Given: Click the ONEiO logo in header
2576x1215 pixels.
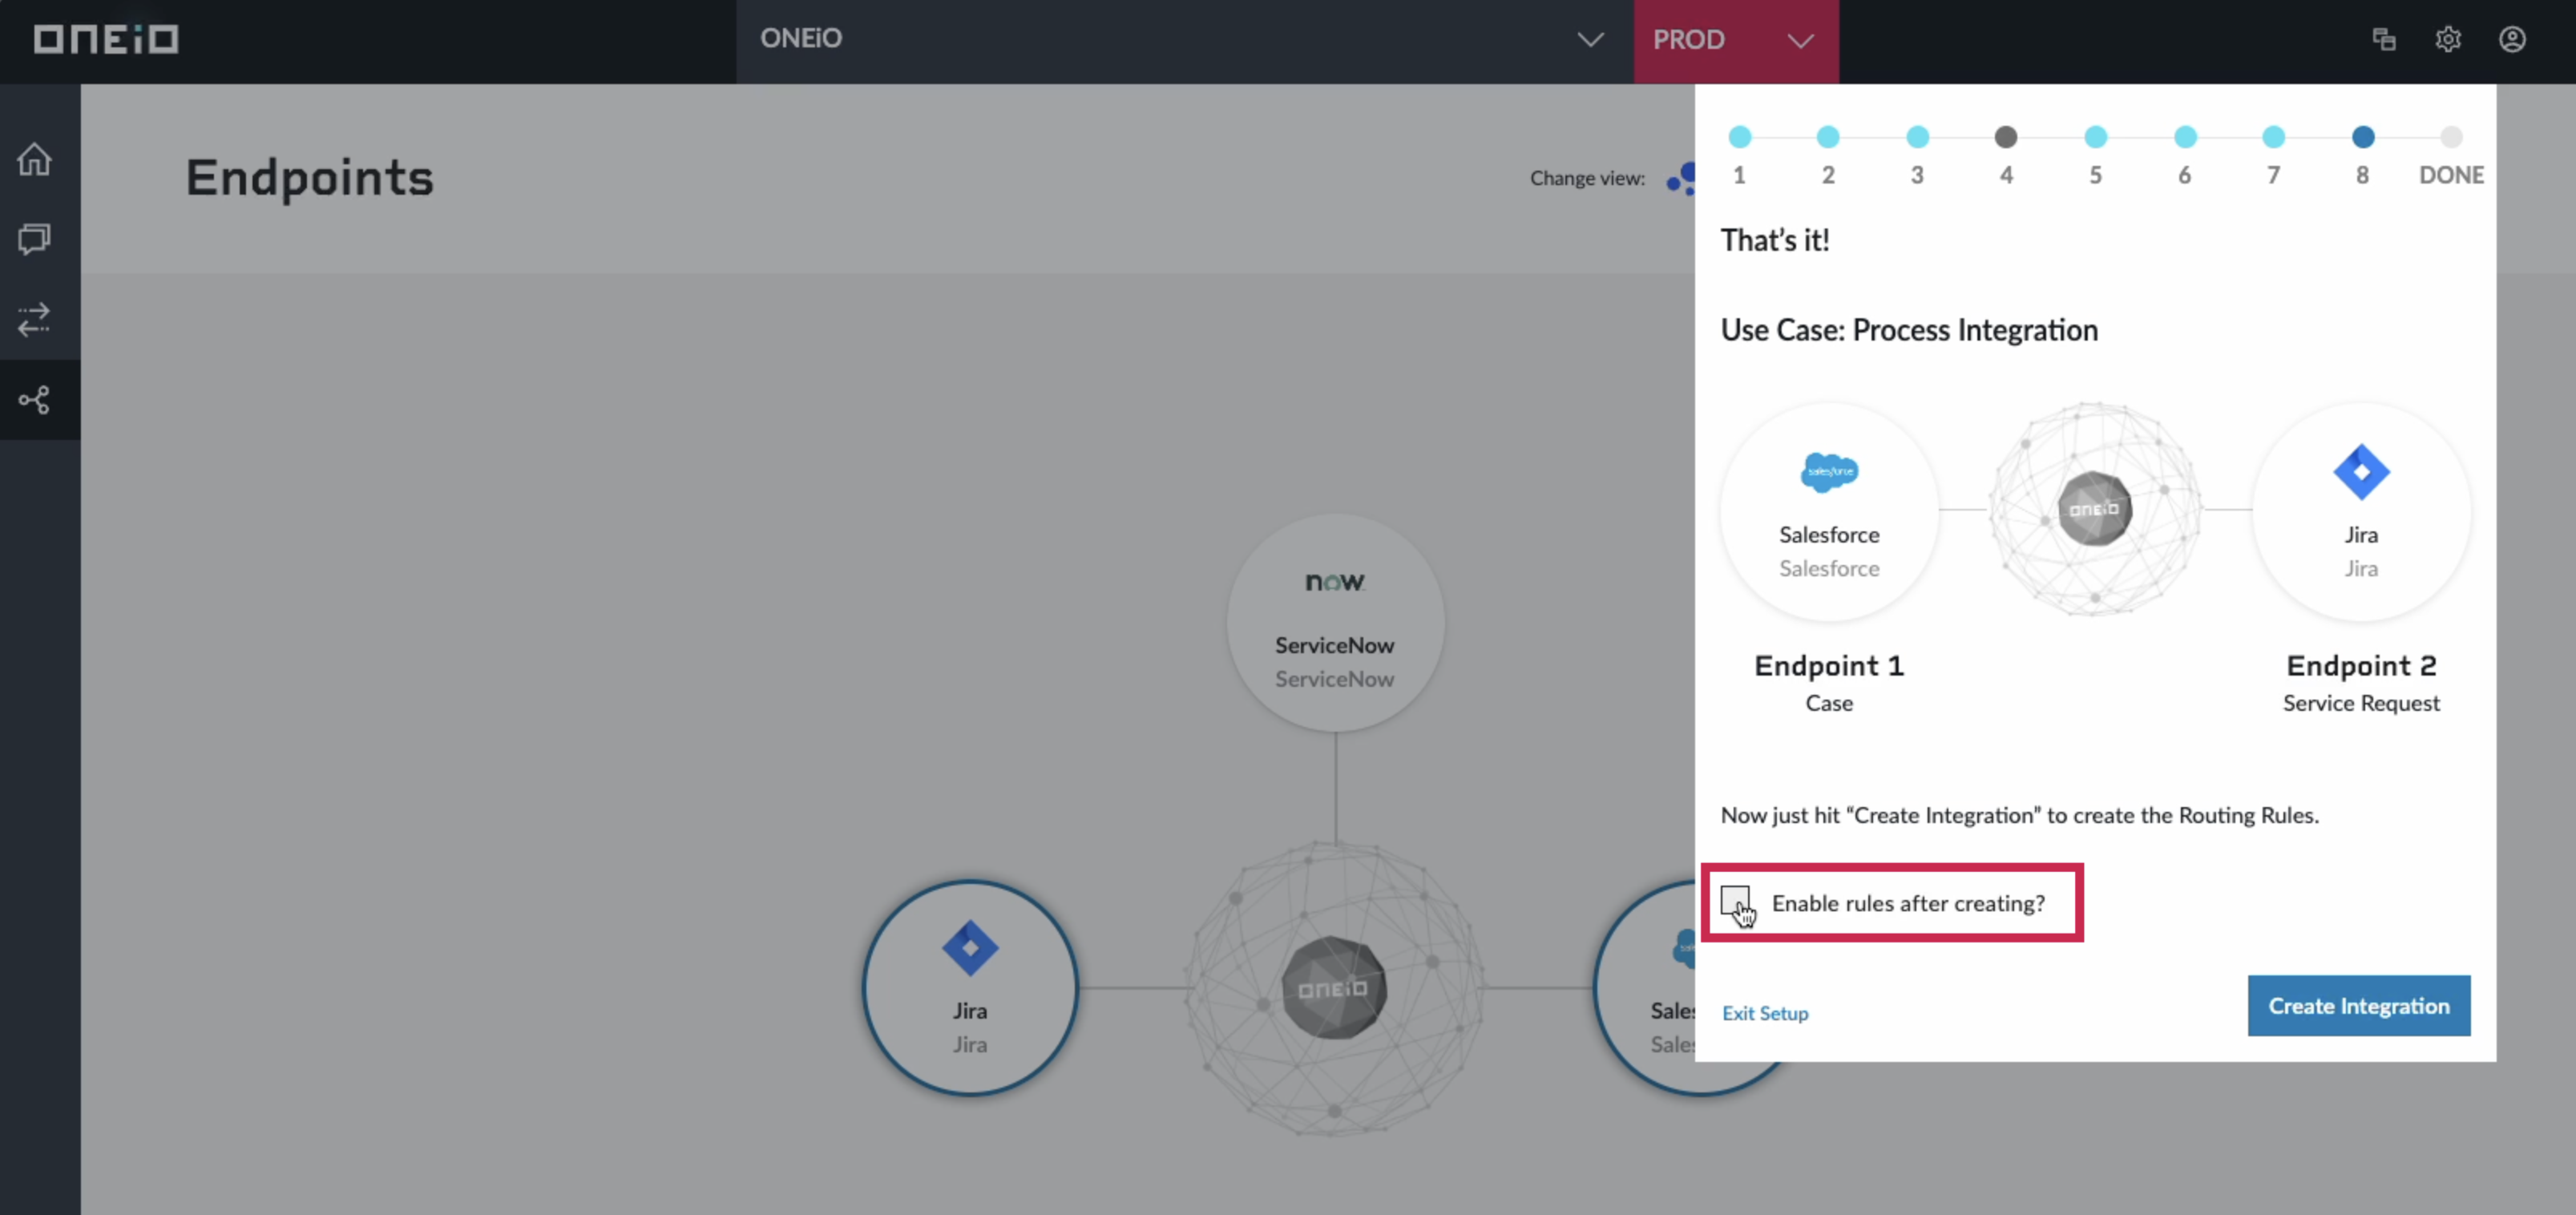Looking at the screenshot, I should (106, 39).
